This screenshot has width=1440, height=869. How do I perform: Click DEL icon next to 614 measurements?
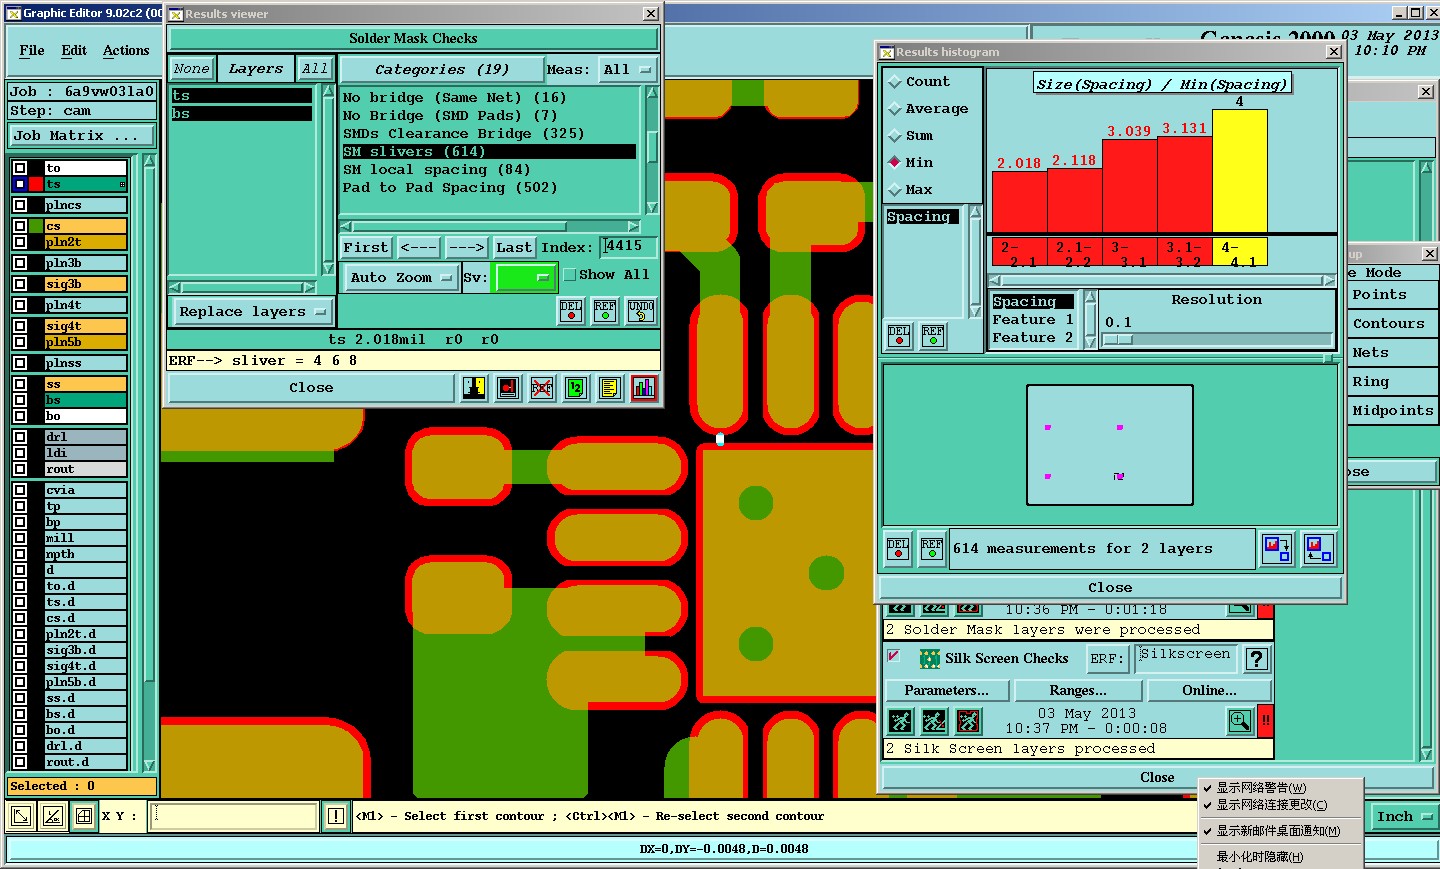898,549
